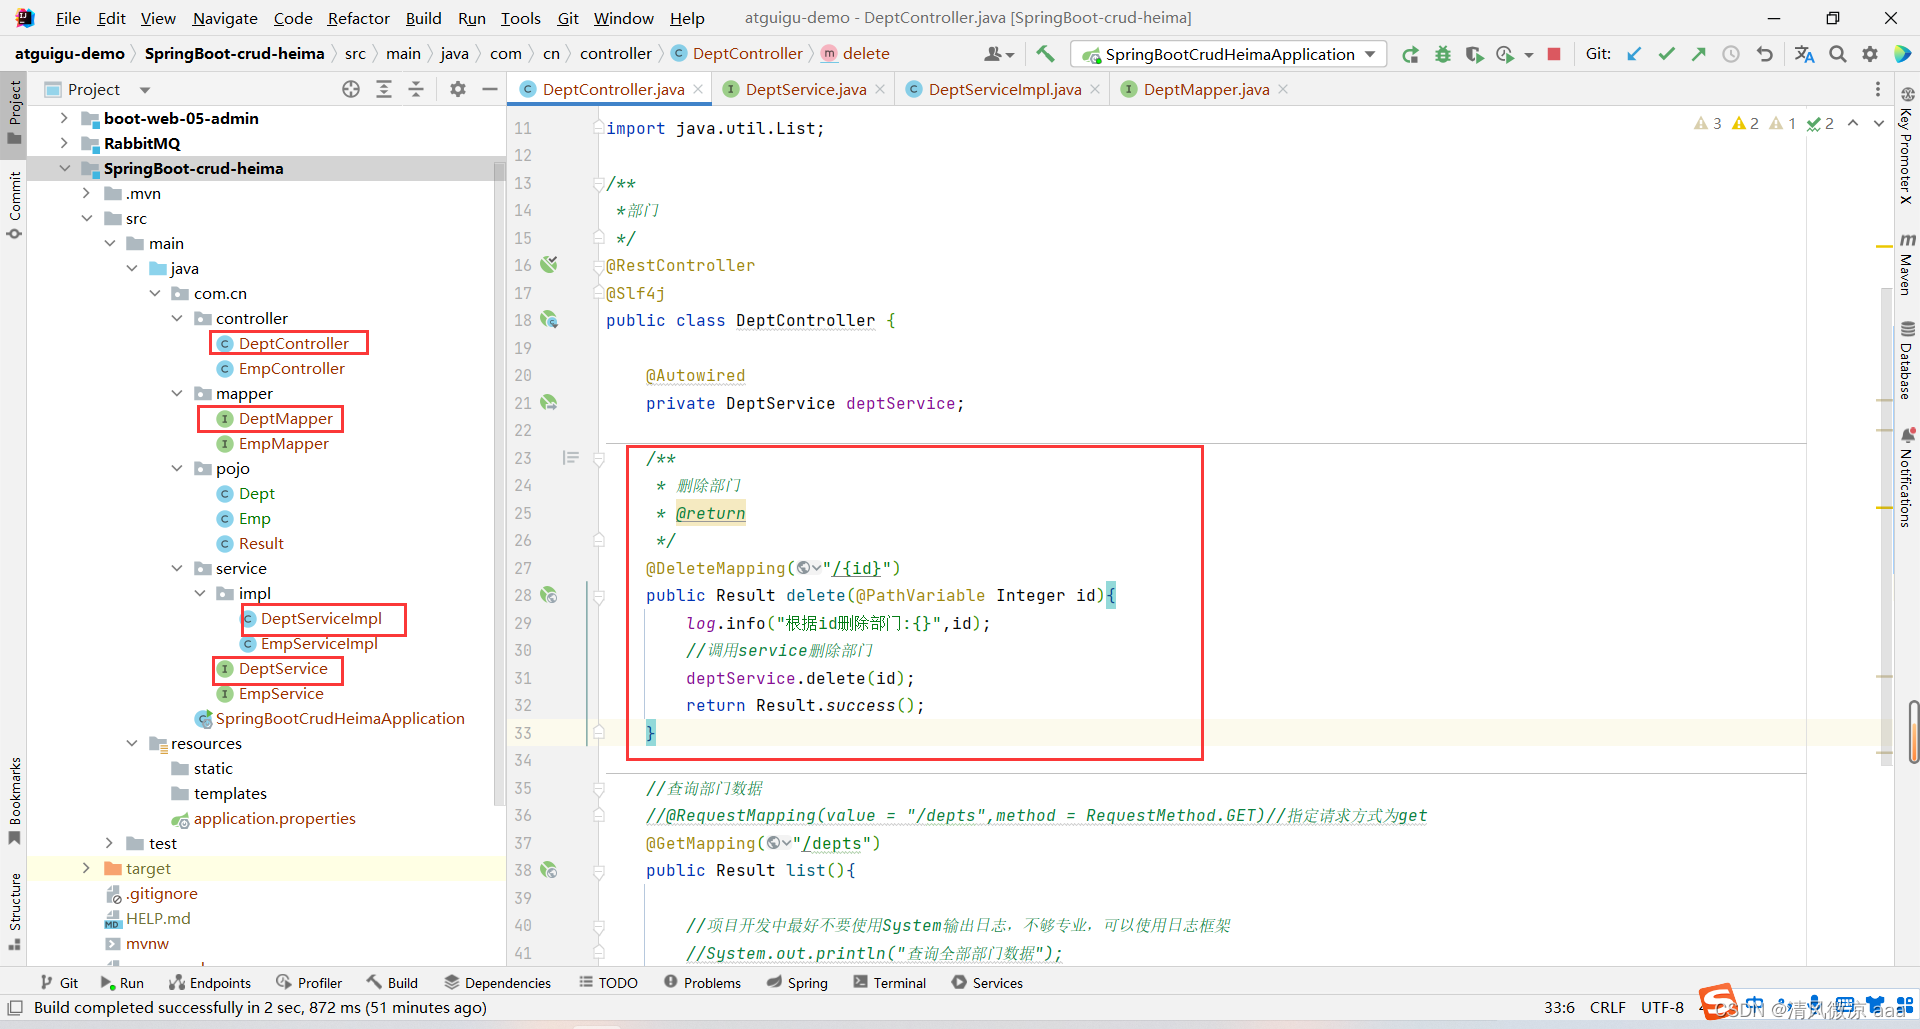
Task: Expand the boot-web-05-admin module
Action: click(64, 118)
